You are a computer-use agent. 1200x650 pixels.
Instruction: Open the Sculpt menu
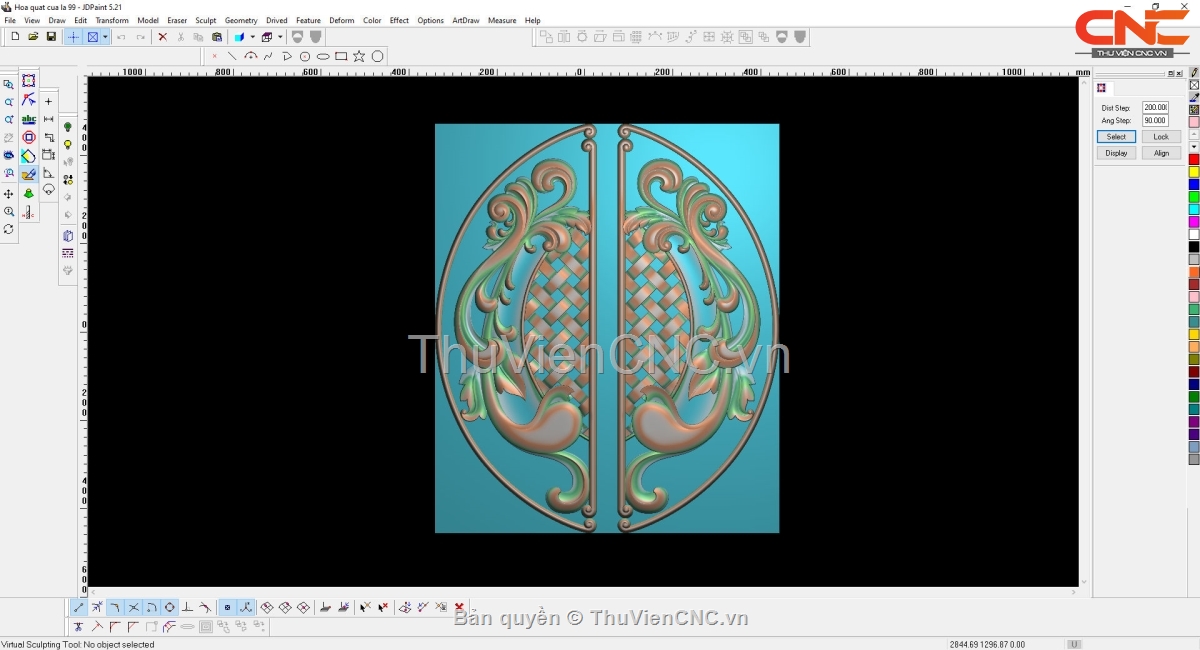pyautogui.click(x=205, y=20)
